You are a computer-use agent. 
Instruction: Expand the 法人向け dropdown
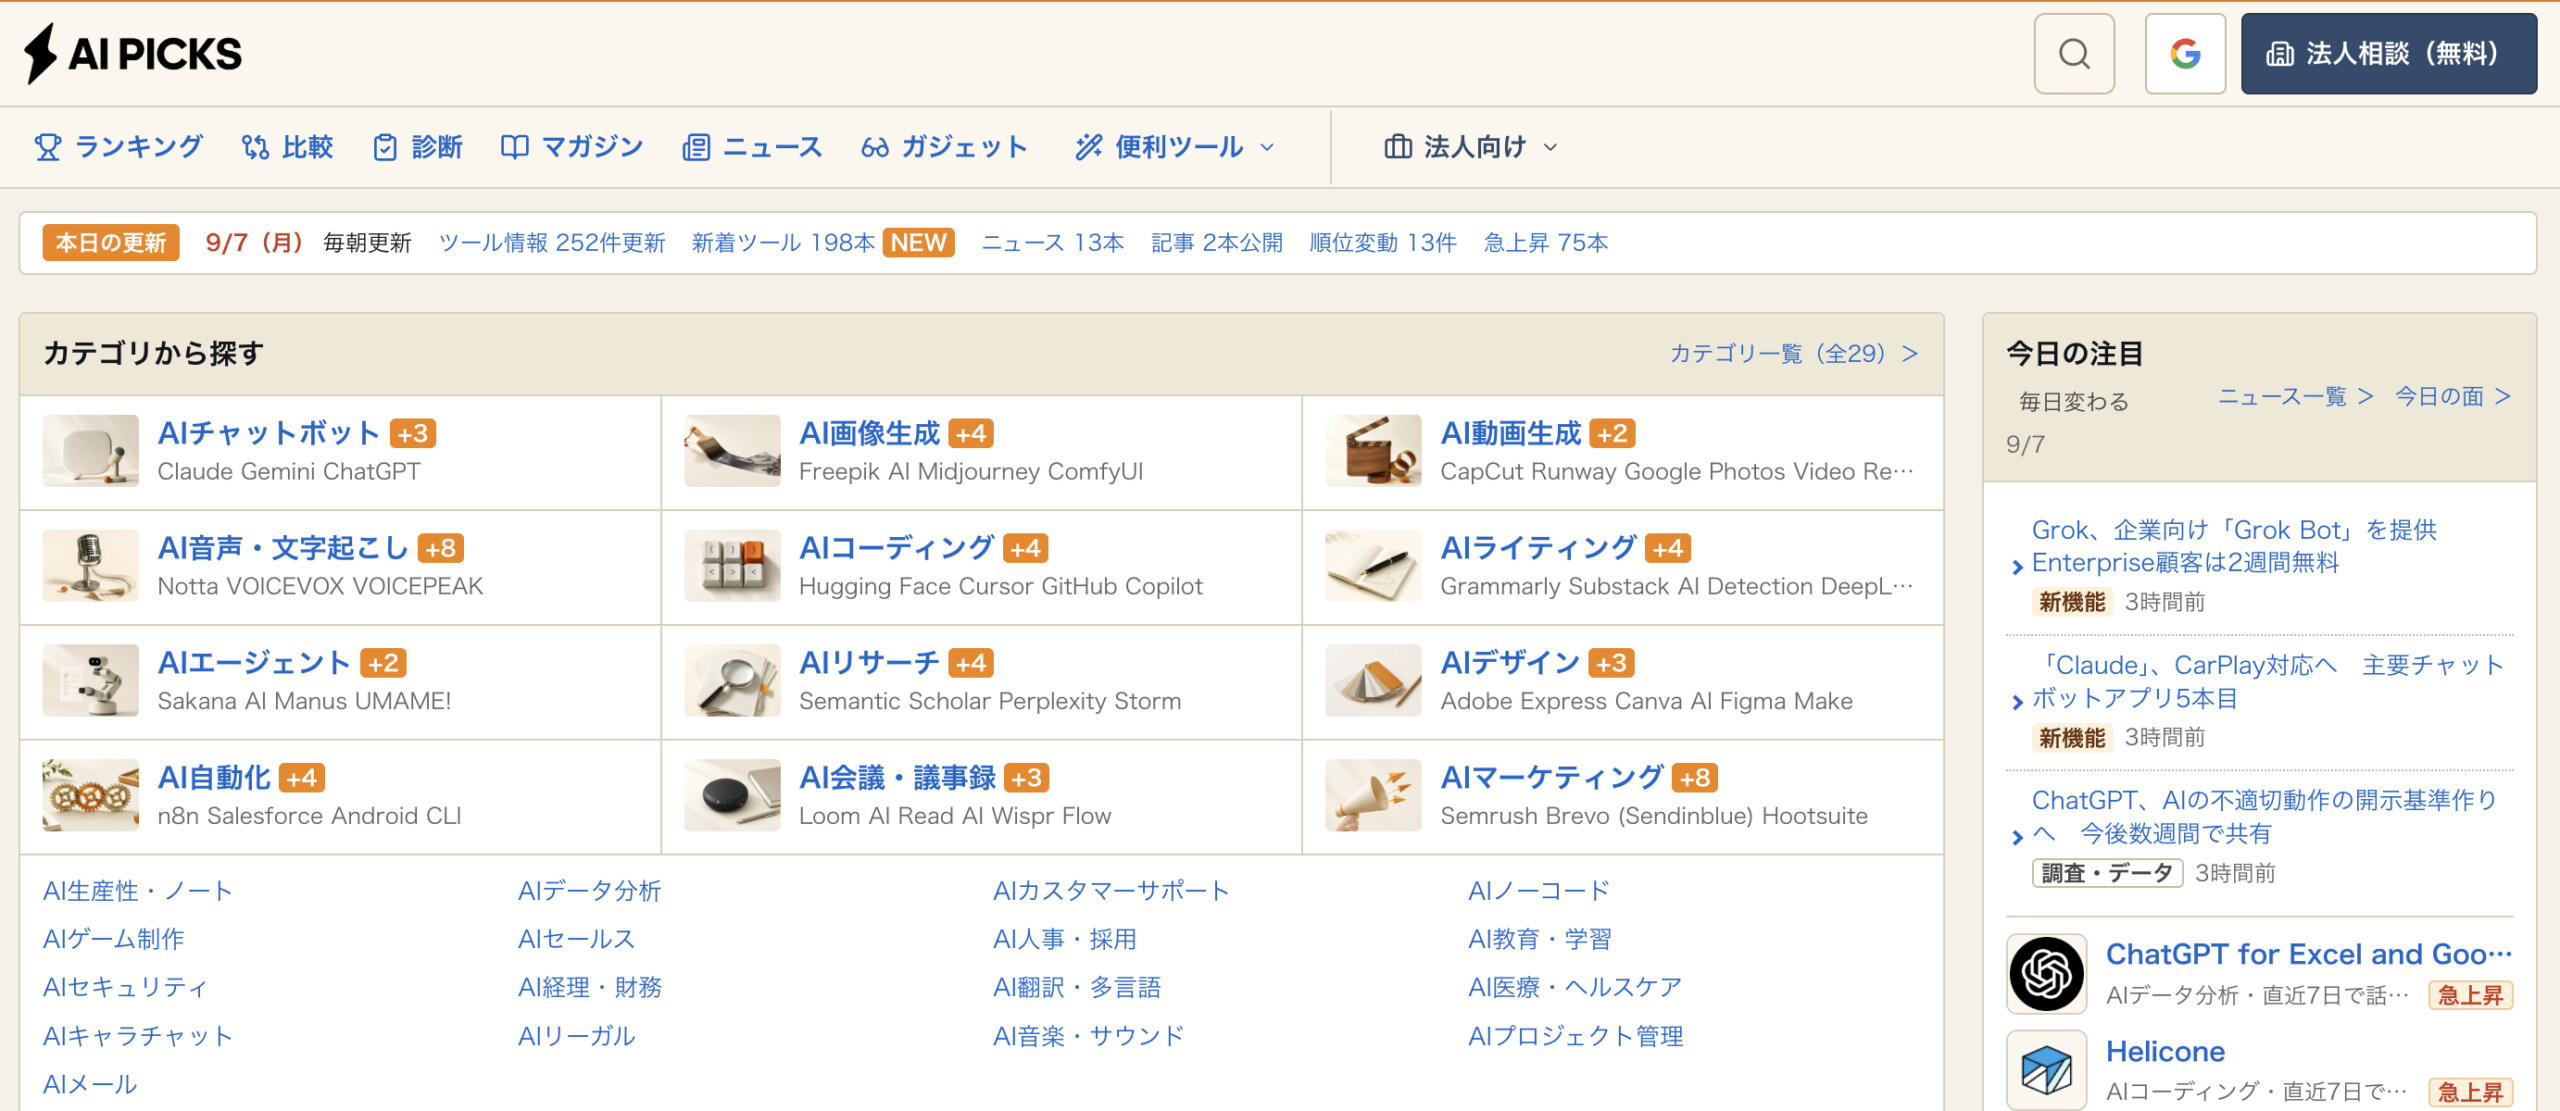tap(1471, 147)
